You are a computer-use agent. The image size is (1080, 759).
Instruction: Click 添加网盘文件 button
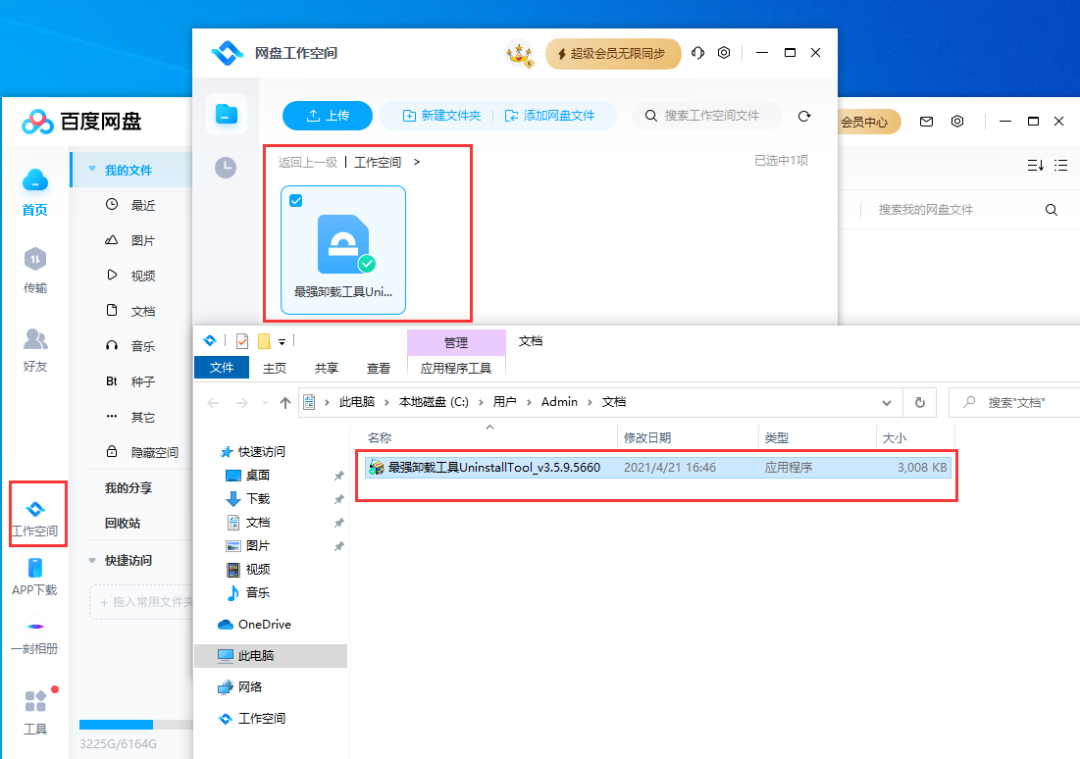550,116
